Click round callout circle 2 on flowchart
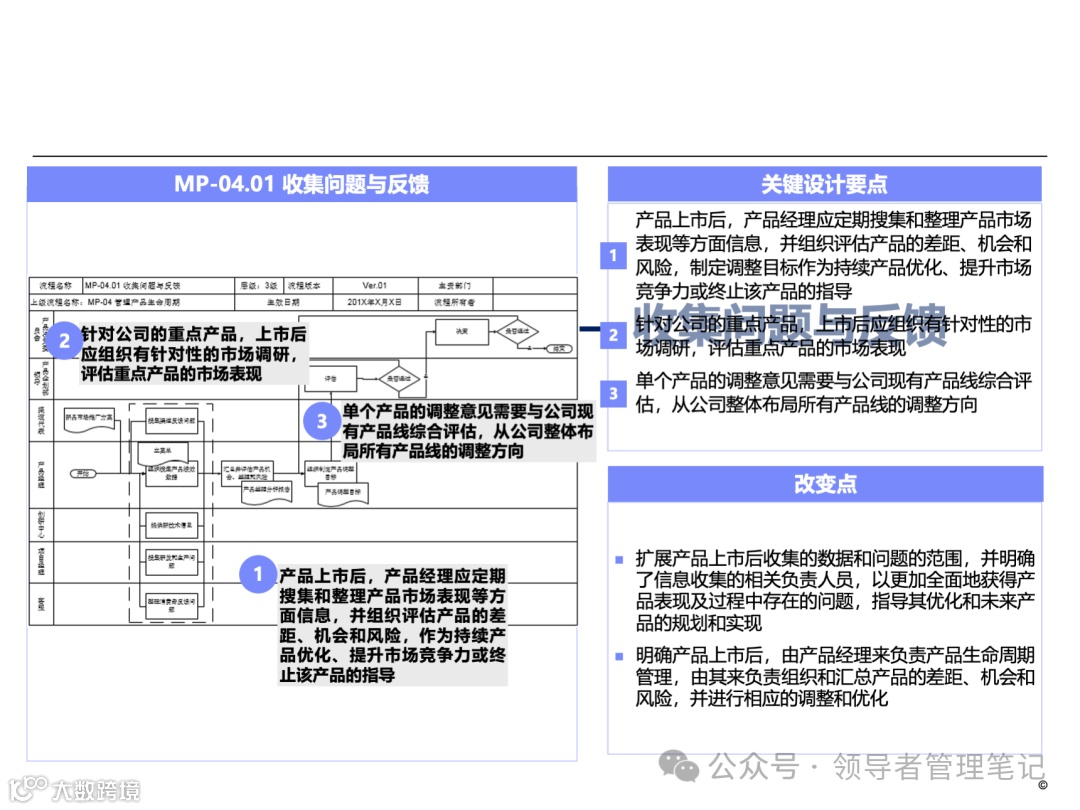The width and height of the screenshot is (1080, 810). (x=64, y=340)
